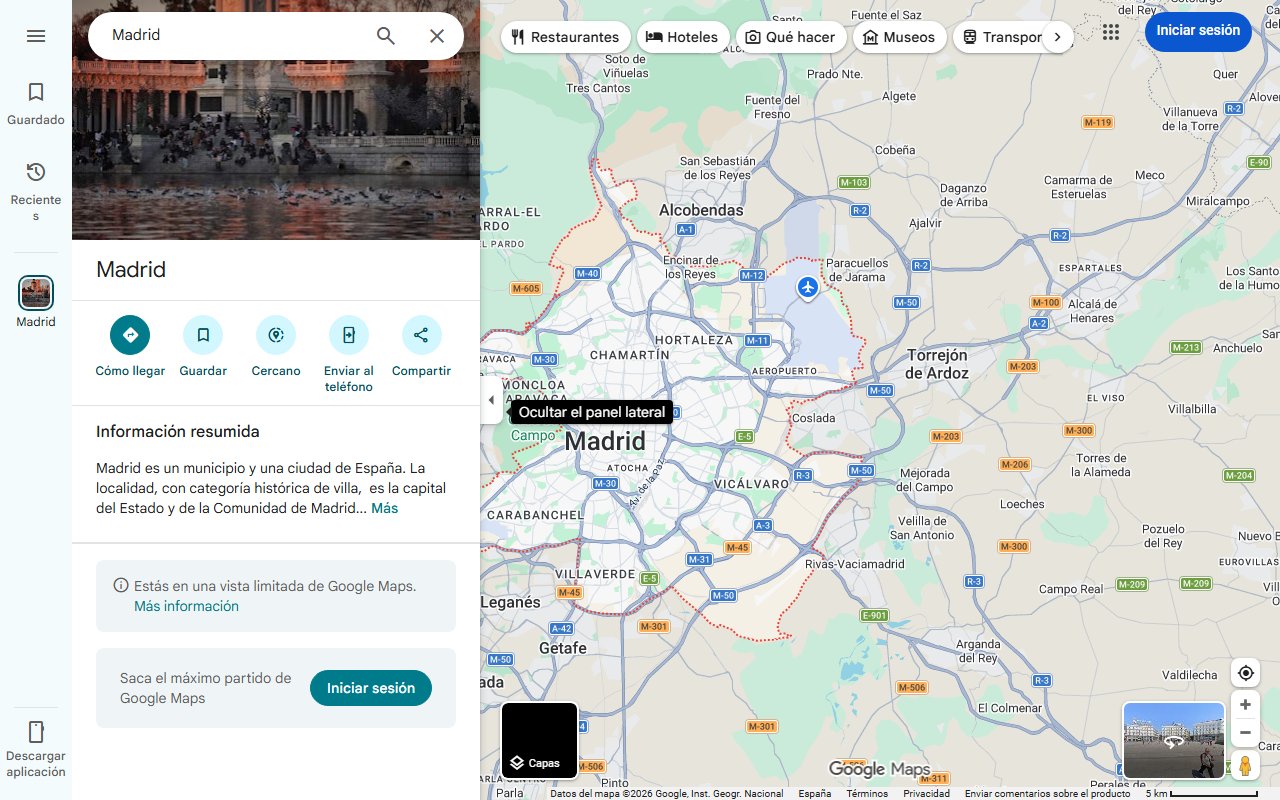Open the Más información link
The height and width of the screenshot is (800, 1280).
coord(186,606)
